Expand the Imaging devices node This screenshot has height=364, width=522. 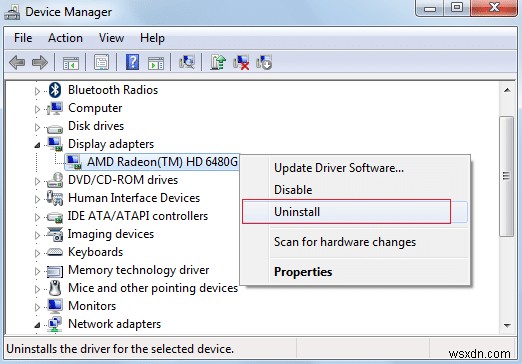point(37,235)
